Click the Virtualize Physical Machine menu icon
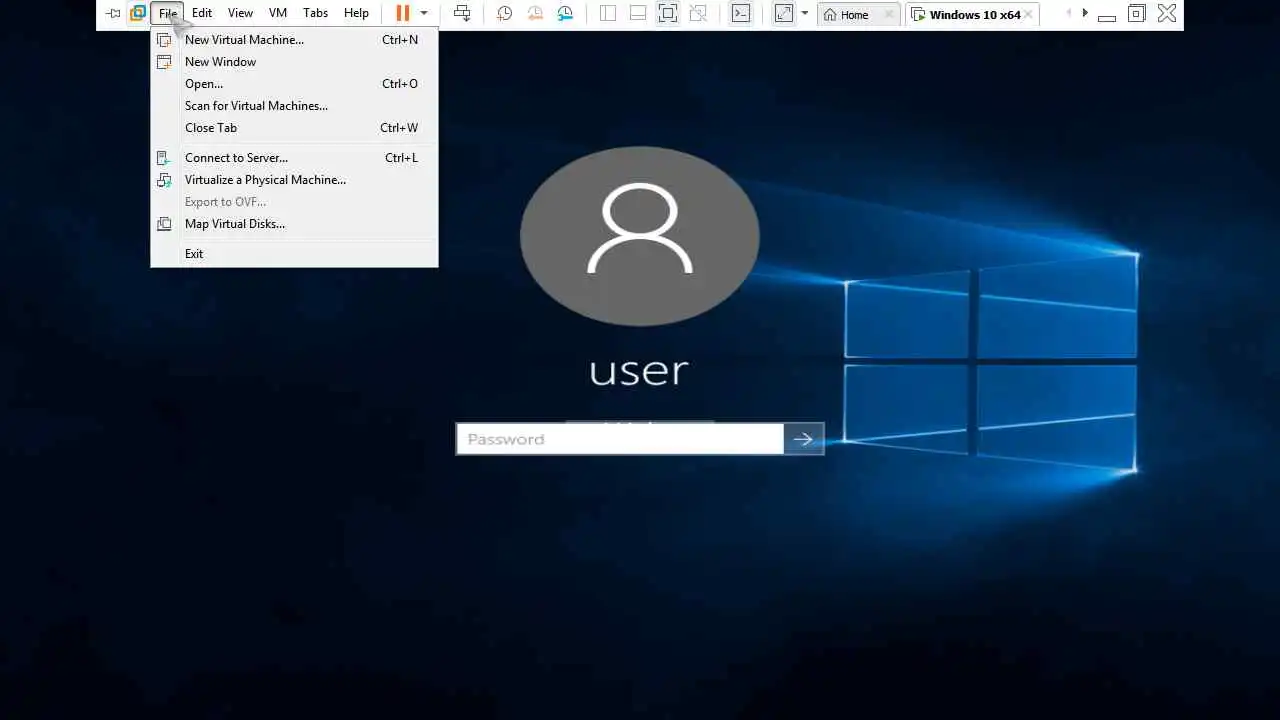 [x=164, y=180]
